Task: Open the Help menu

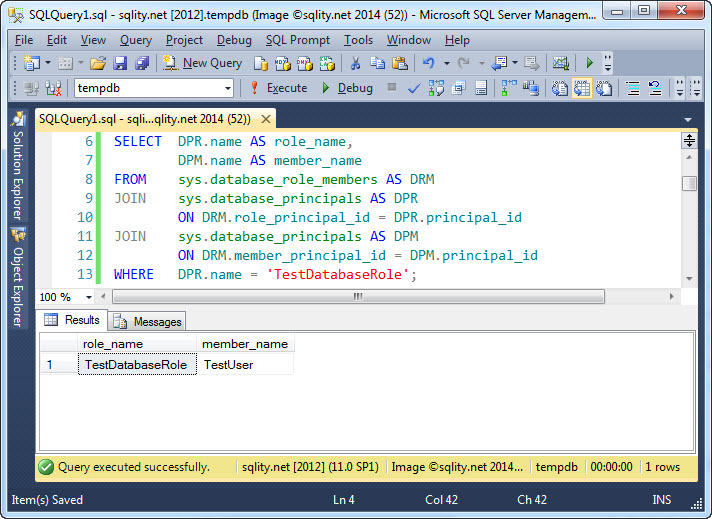Action: point(457,40)
